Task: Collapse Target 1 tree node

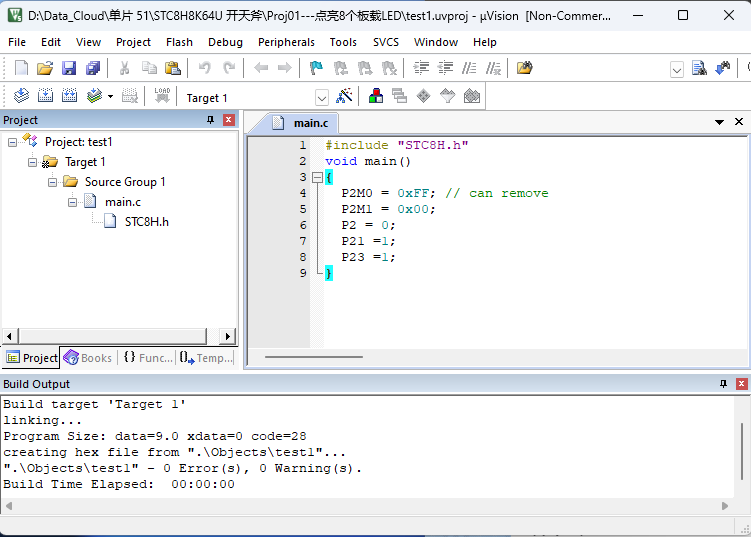Action: click(x=33, y=162)
